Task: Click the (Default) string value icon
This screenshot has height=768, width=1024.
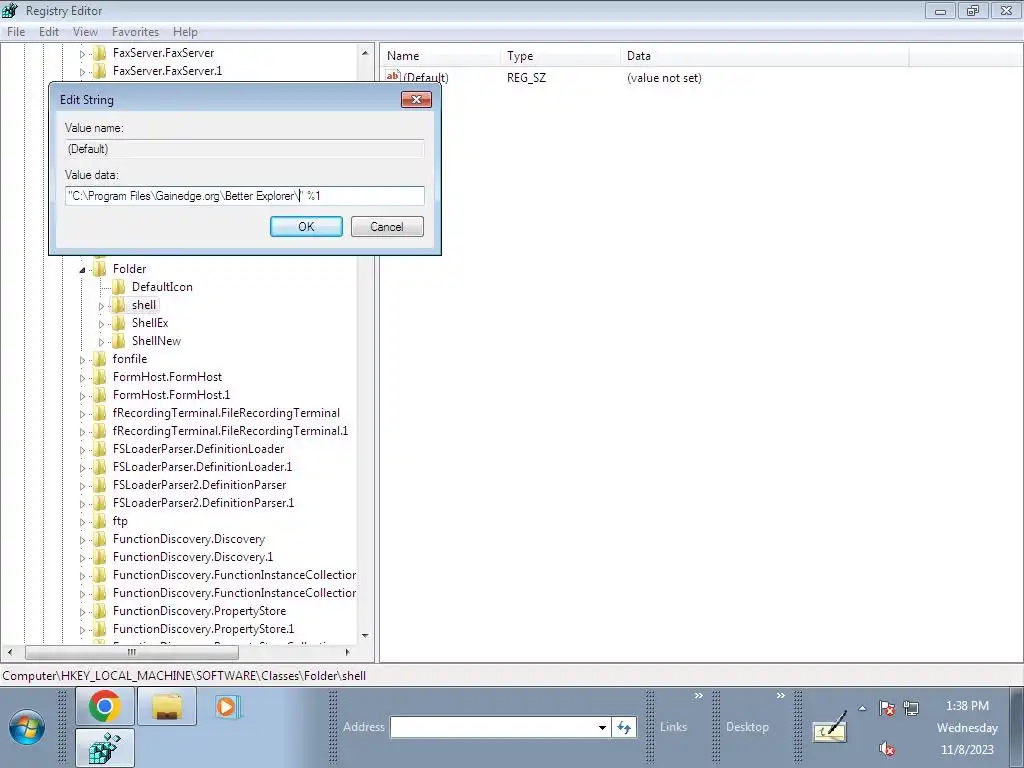Action: [x=392, y=76]
